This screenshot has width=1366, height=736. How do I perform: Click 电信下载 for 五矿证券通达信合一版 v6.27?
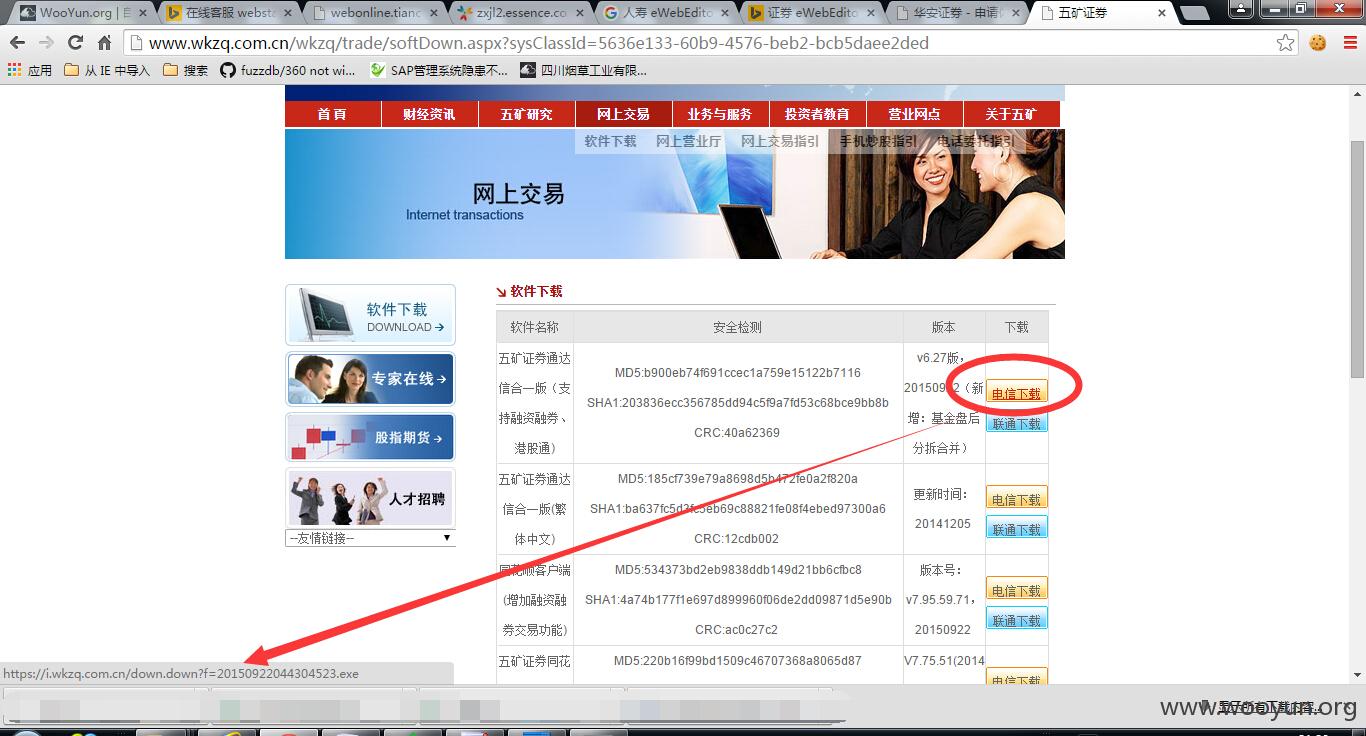[1016, 393]
